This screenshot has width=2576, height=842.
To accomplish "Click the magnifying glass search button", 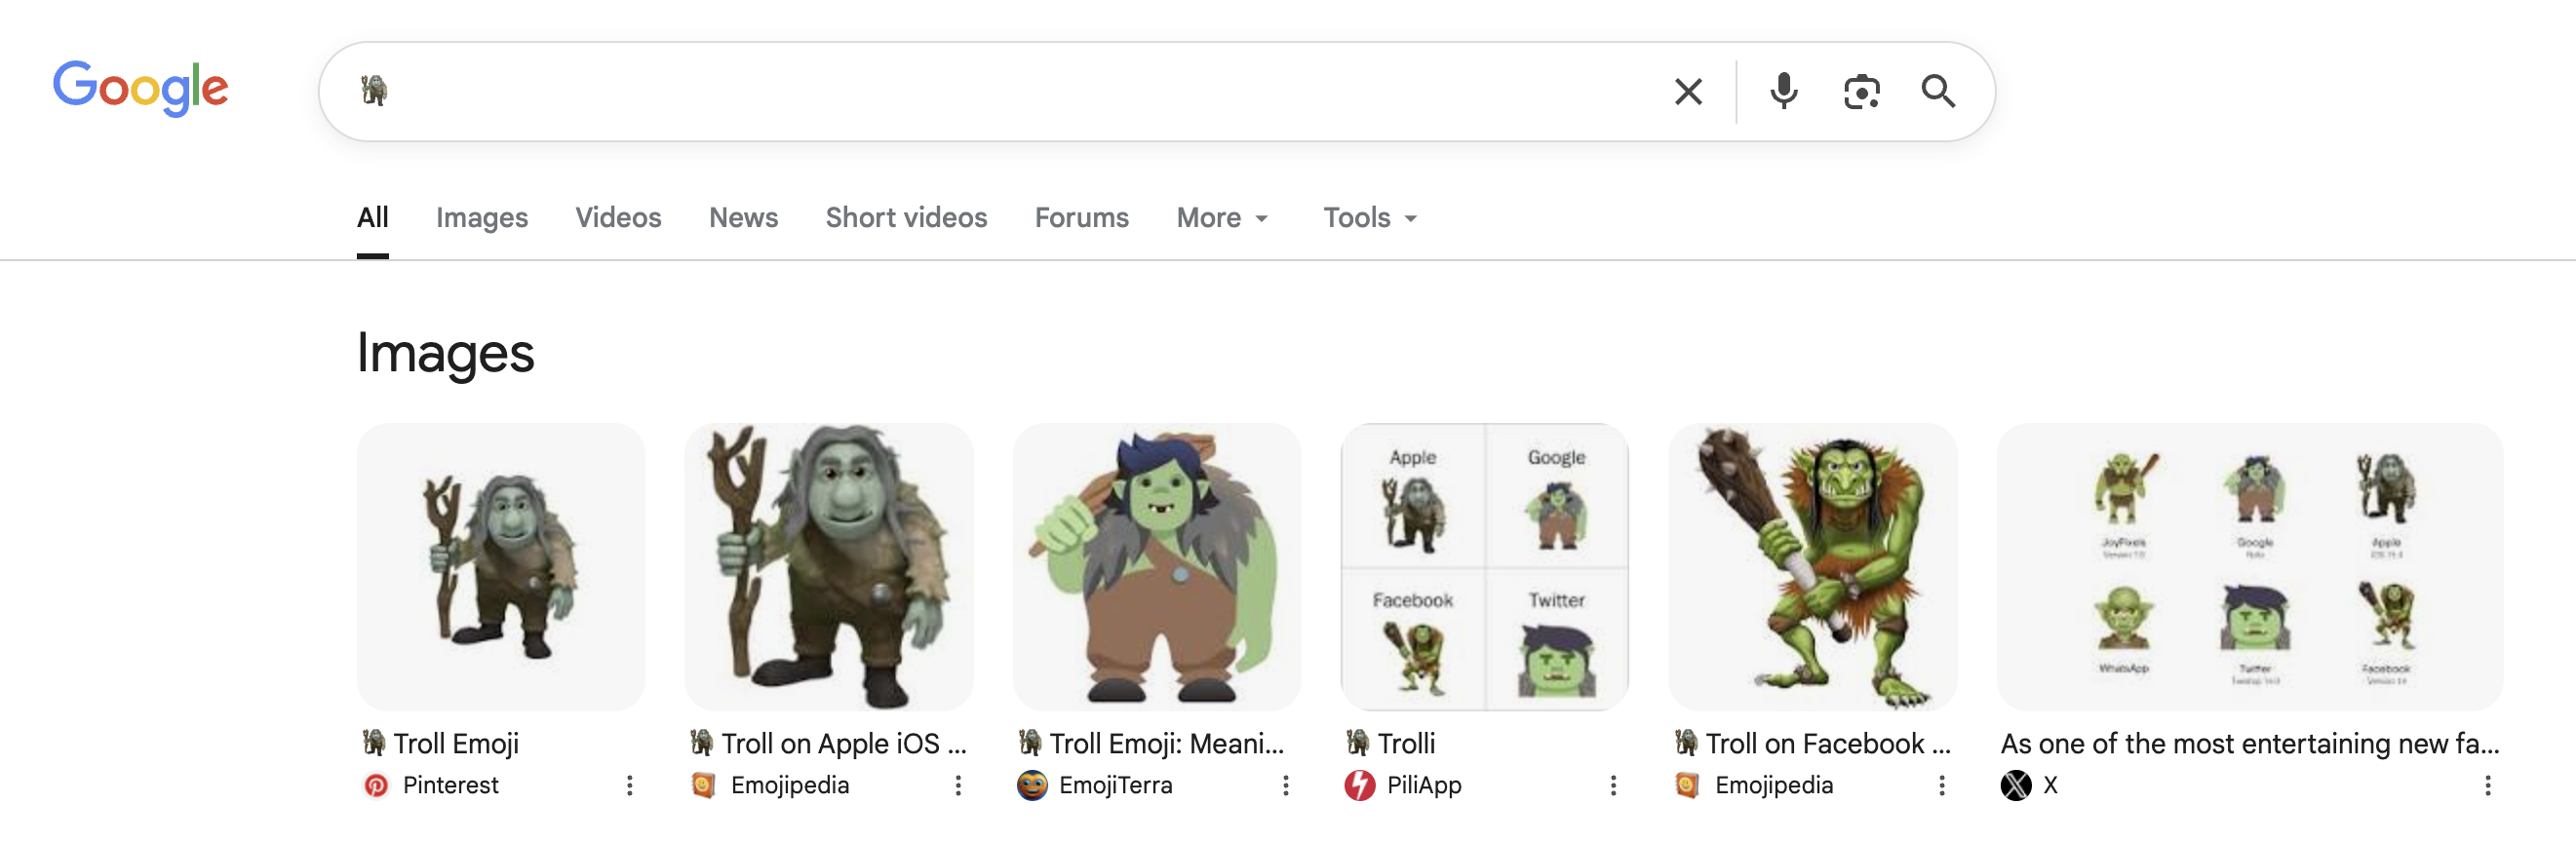I will coord(1938,92).
